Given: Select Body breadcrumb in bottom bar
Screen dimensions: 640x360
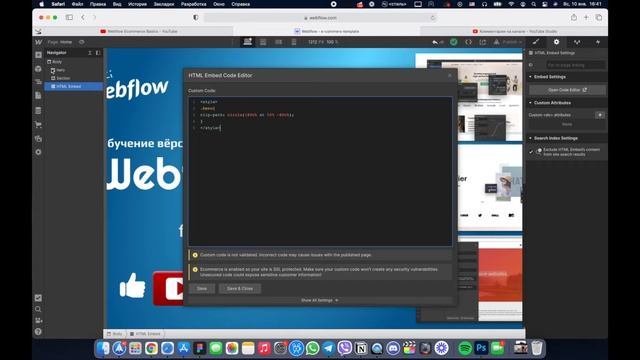Looking at the screenshot, I should 115,334.
